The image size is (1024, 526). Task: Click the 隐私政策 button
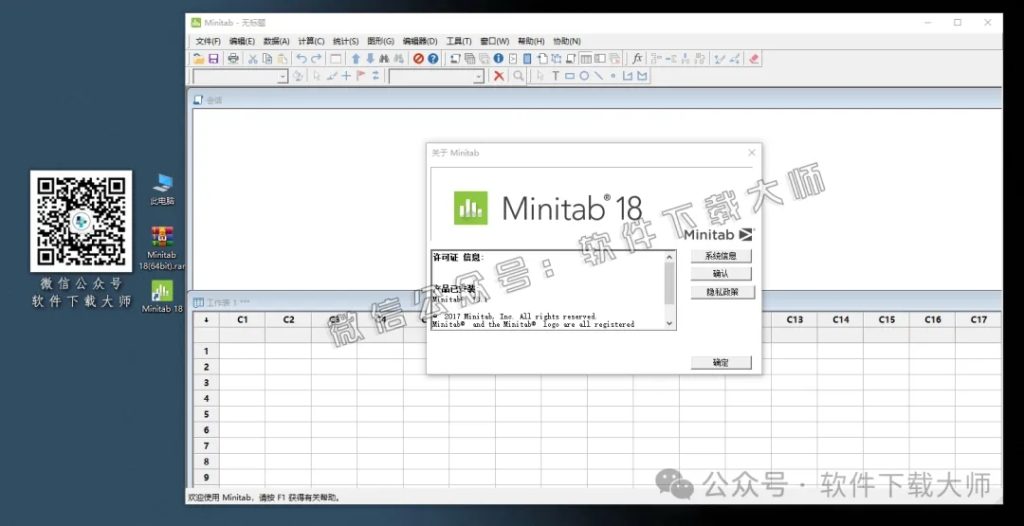click(x=722, y=292)
